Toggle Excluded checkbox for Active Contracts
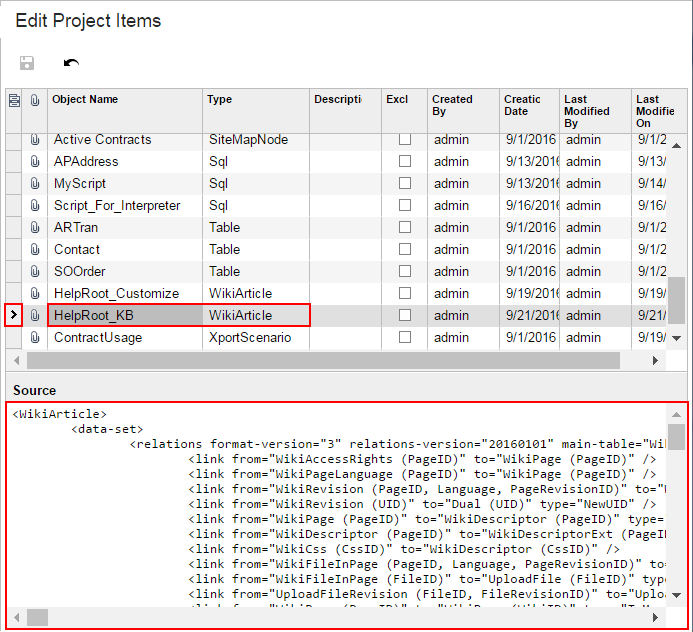Viewport: 693px width, 632px height. tap(405, 140)
